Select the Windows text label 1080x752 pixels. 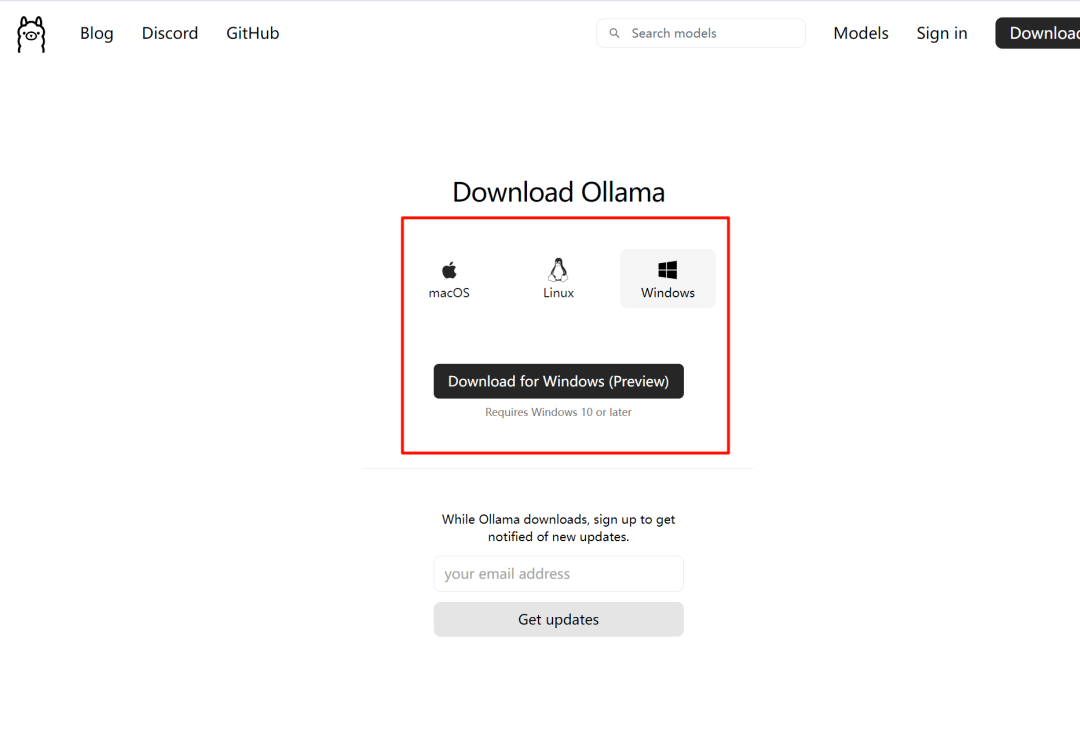pos(667,293)
